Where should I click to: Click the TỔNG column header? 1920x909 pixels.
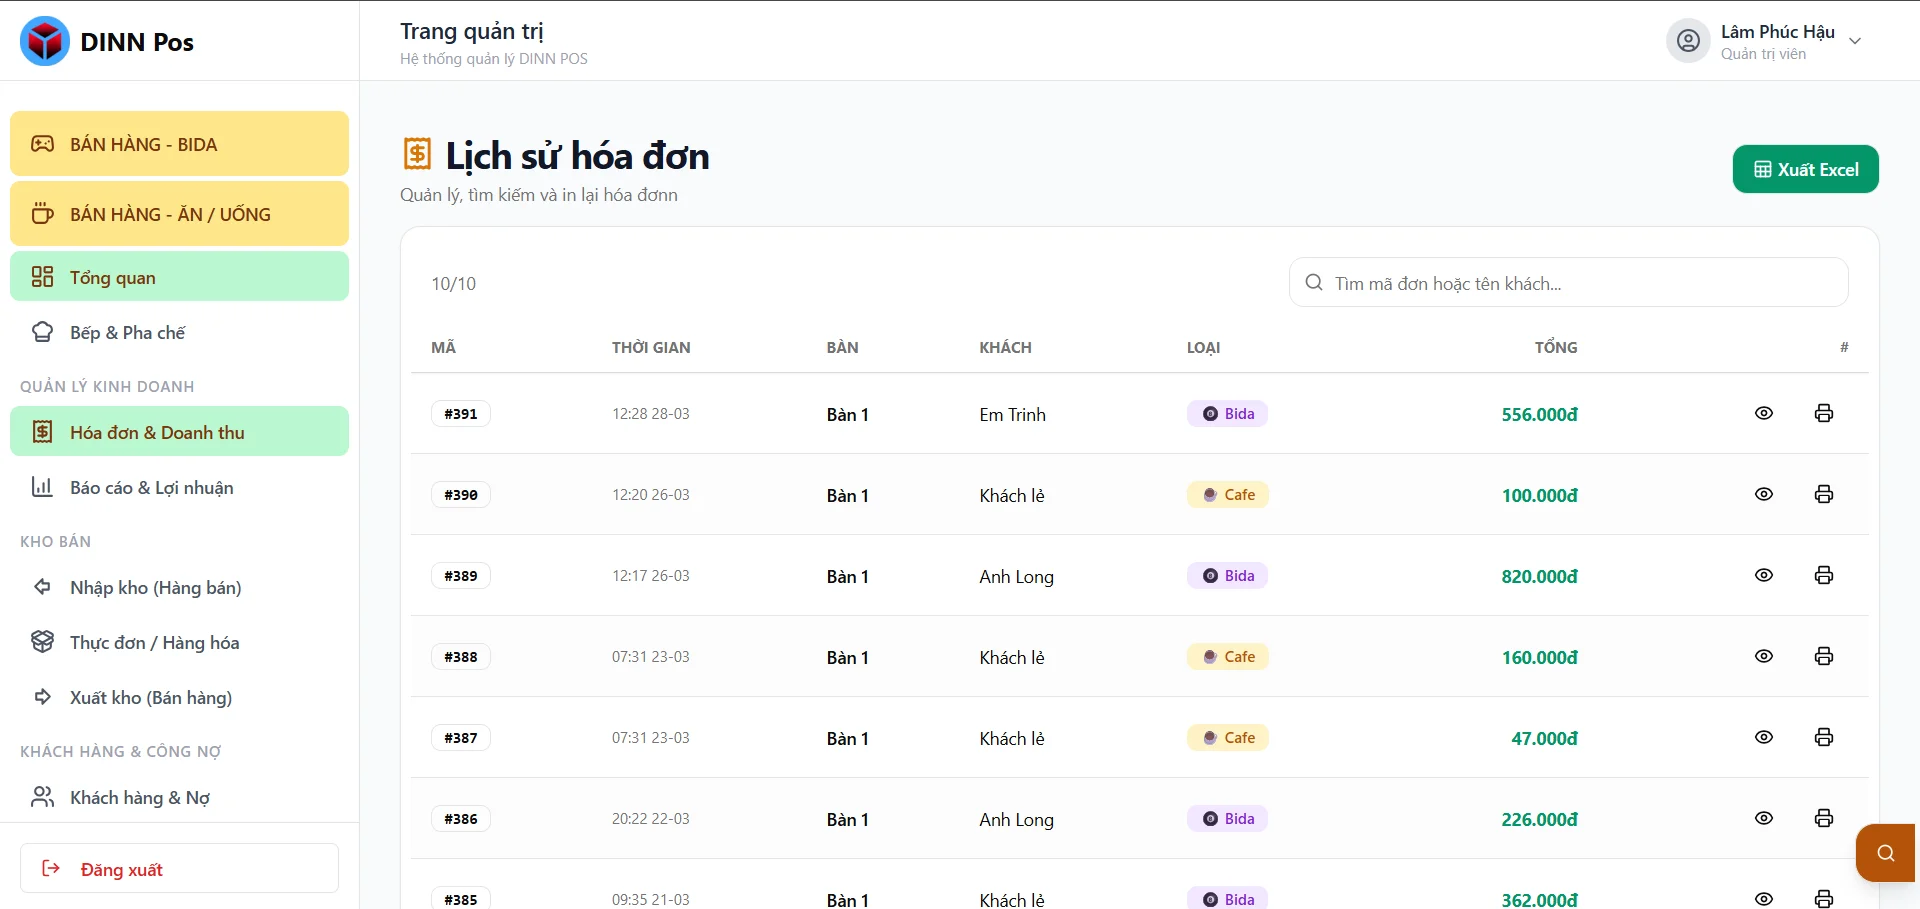[1555, 348]
